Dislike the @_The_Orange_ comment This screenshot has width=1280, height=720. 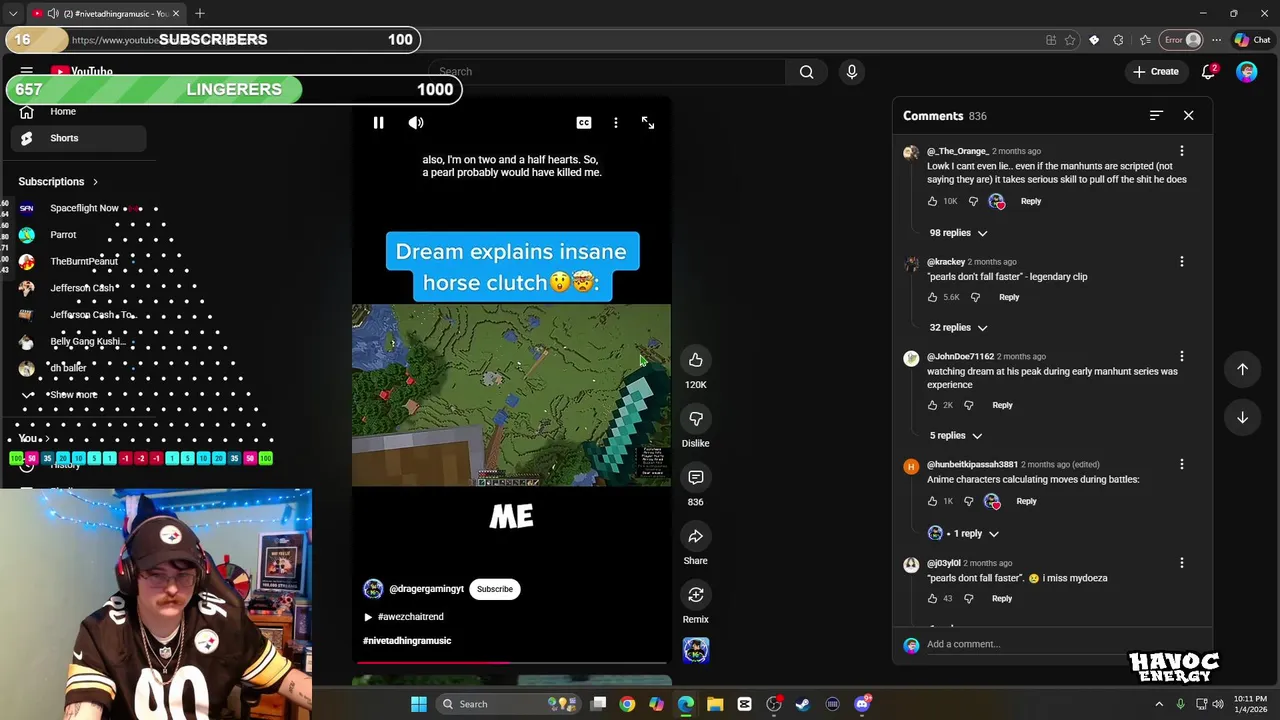coord(973,201)
